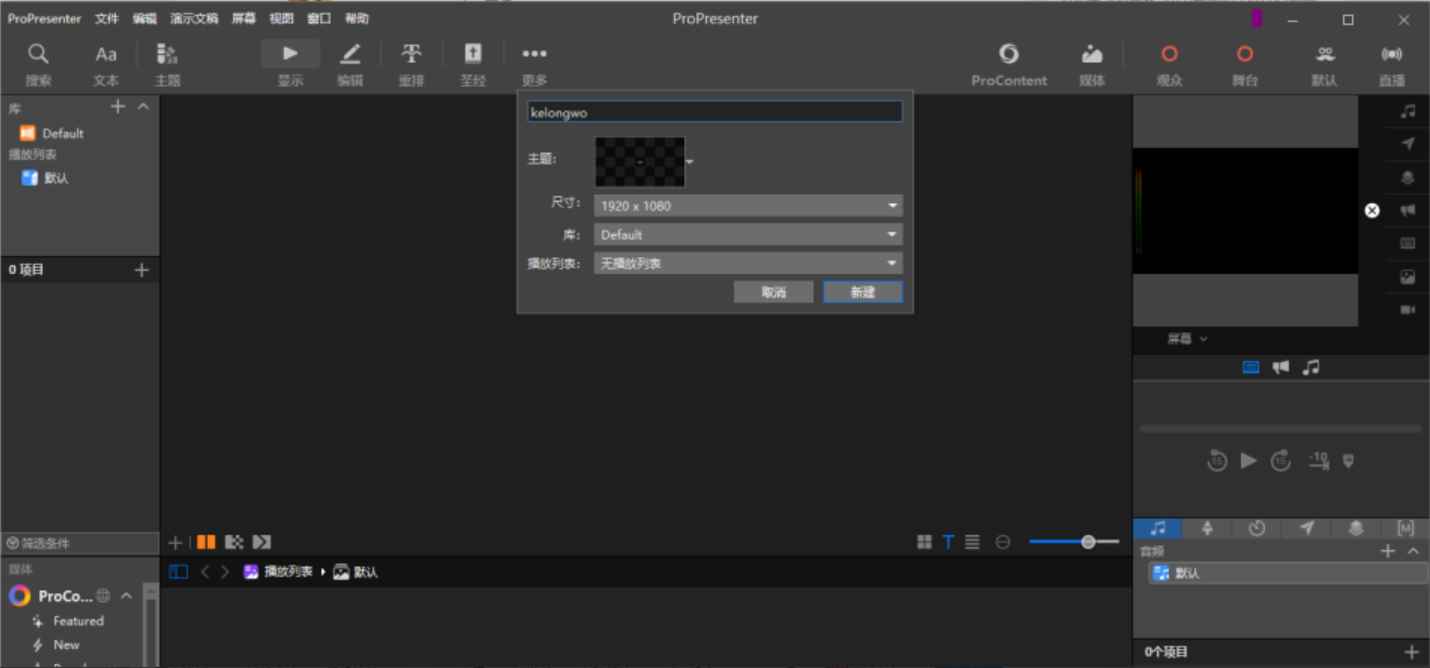This screenshot has width=1430, height=668.
Task: Click the kelongwo name input field
Action: pyautogui.click(x=713, y=111)
